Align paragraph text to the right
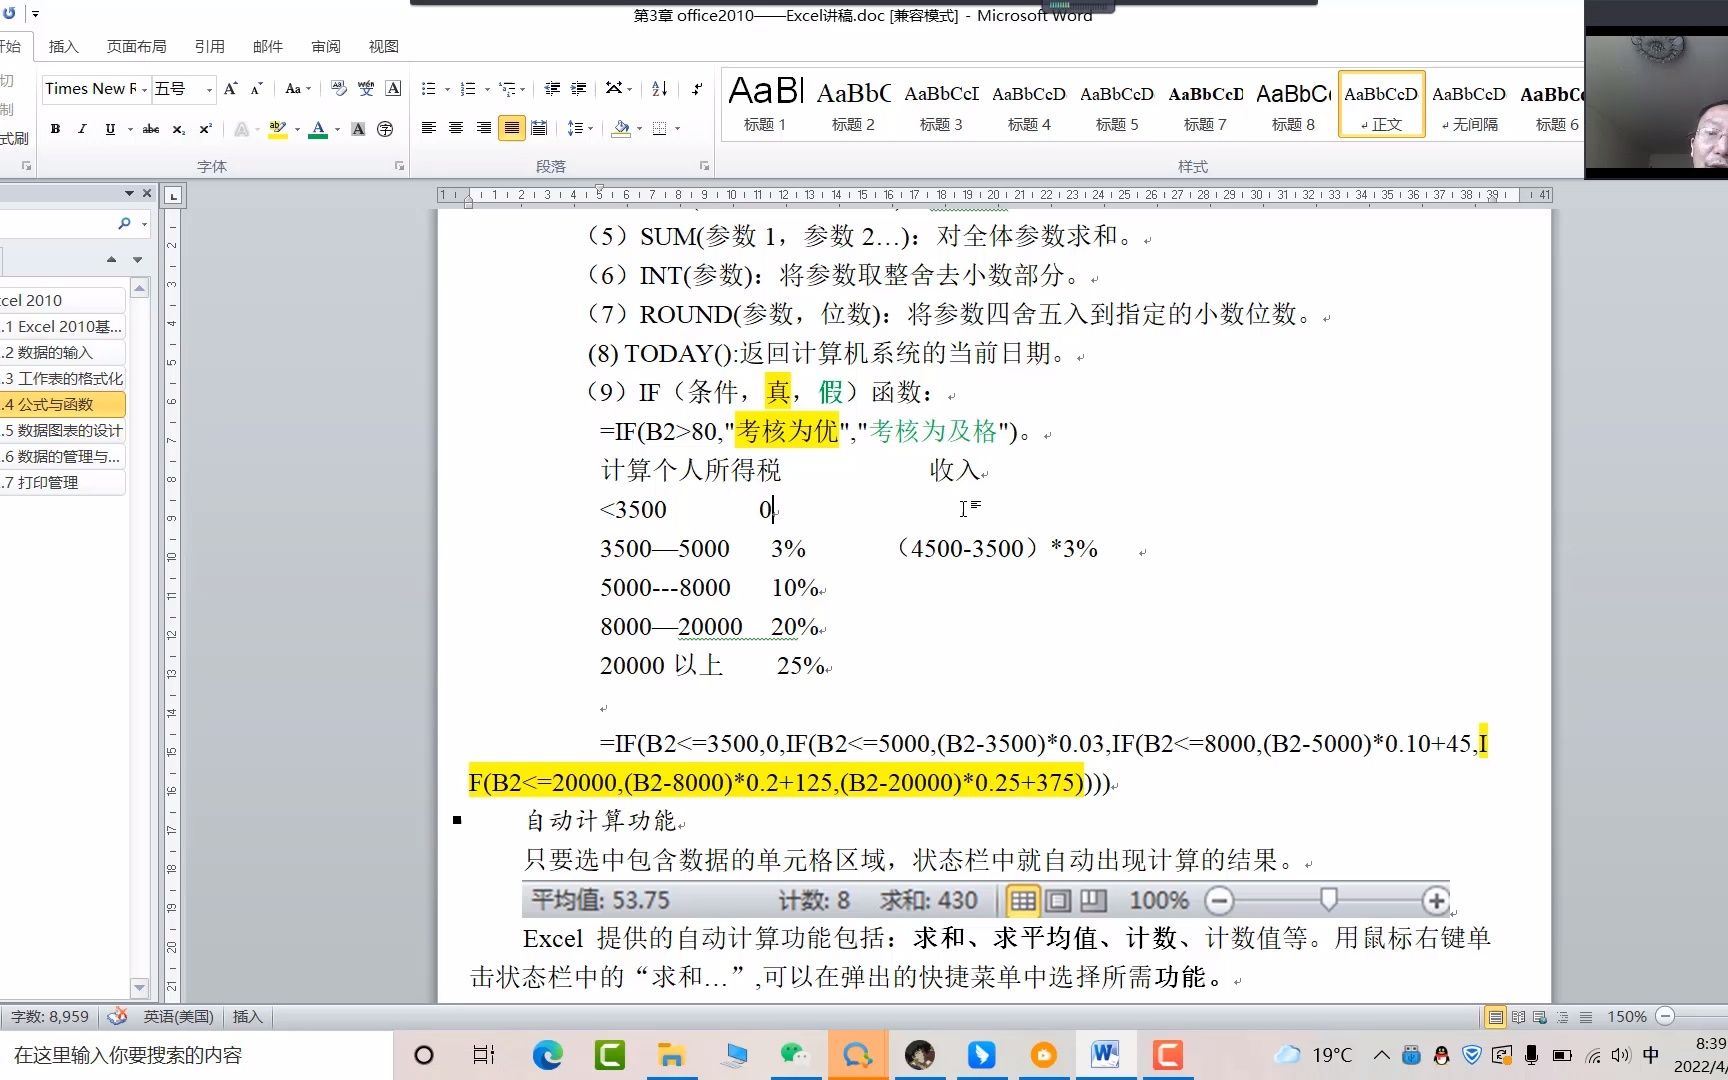The height and width of the screenshot is (1080, 1728). tap(484, 128)
